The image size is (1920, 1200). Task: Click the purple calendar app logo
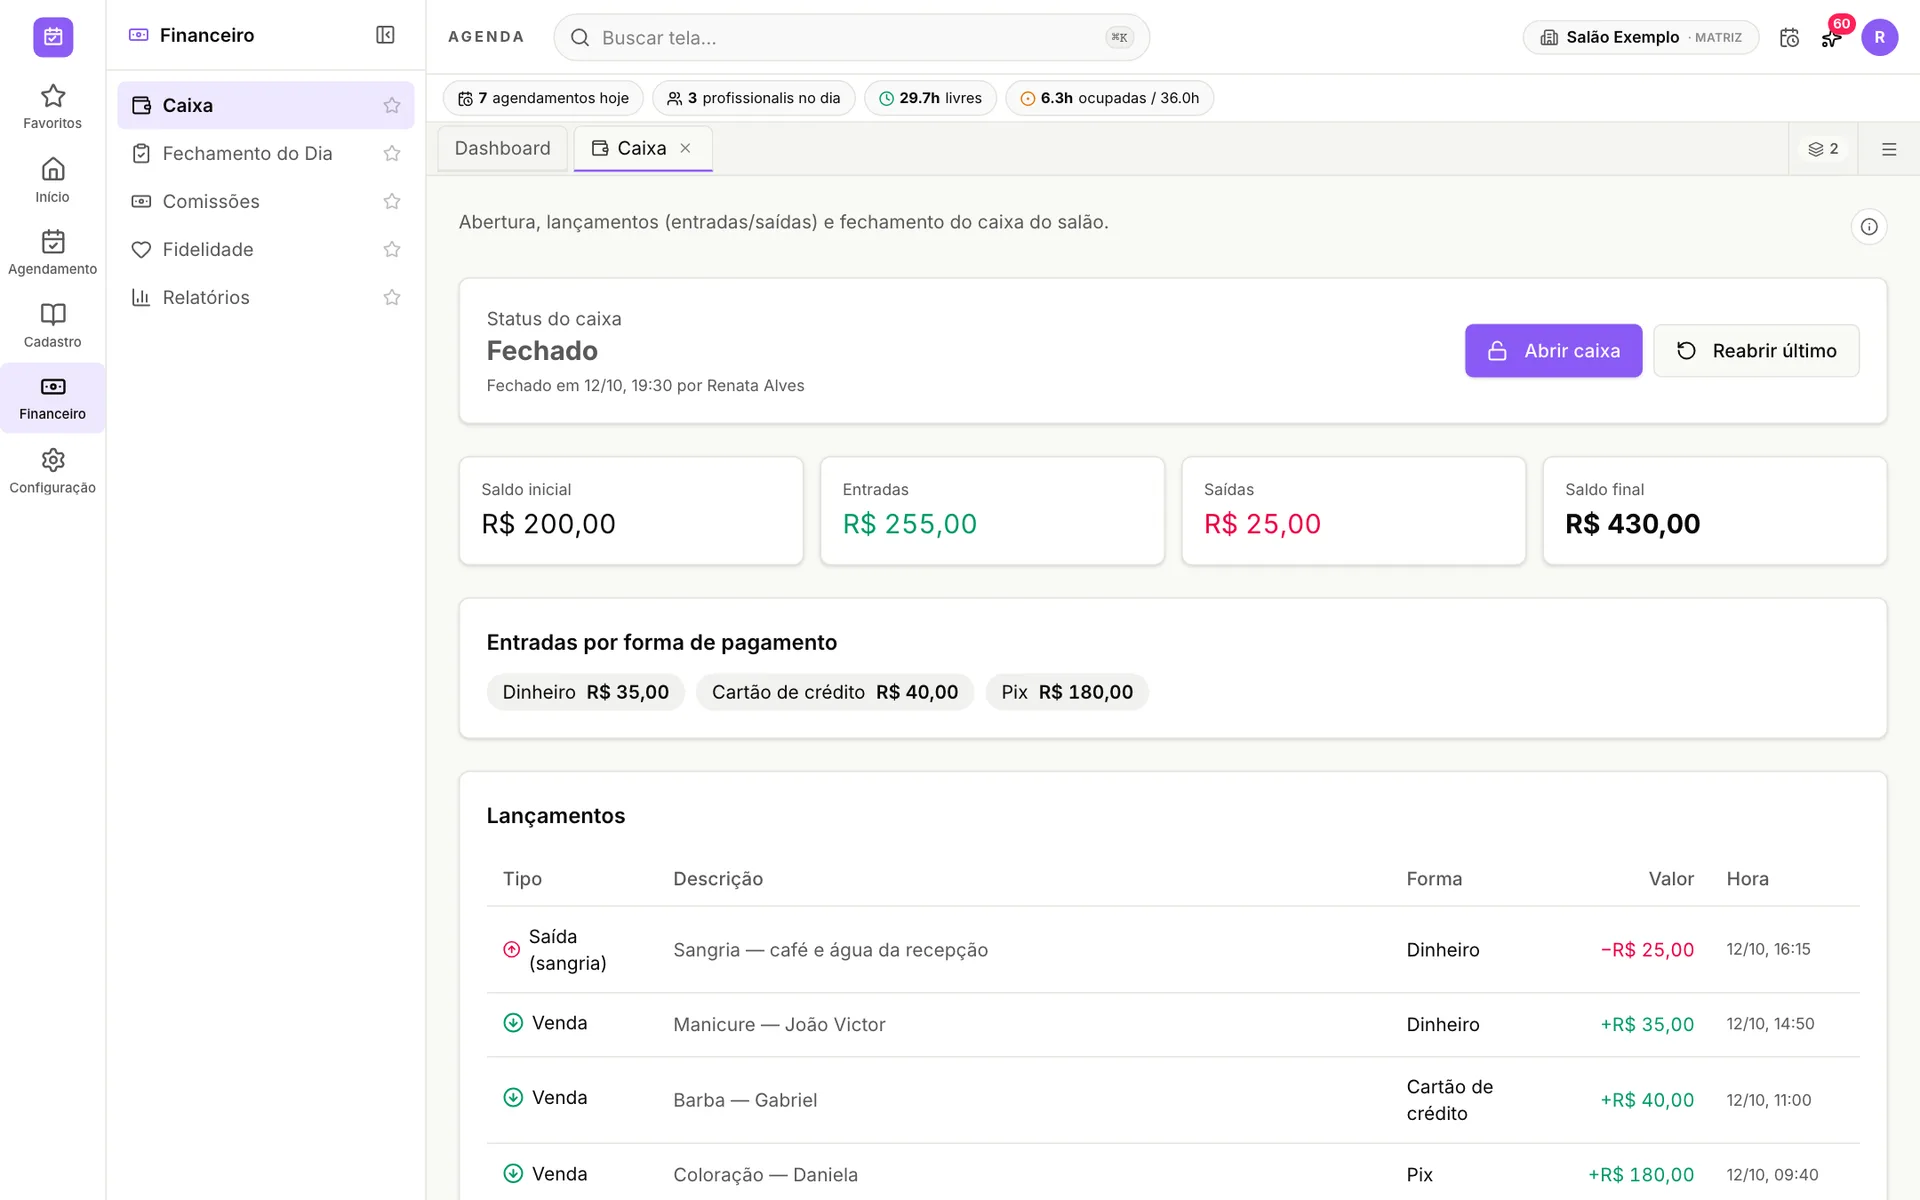(53, 37)
